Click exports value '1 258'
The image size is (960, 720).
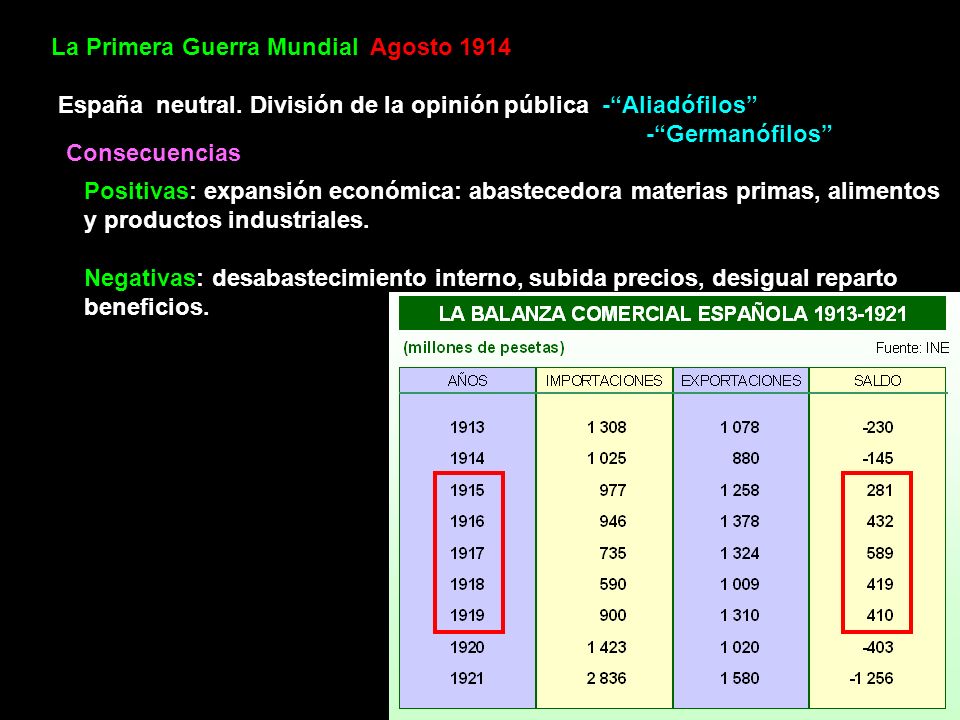pos(740,490)
